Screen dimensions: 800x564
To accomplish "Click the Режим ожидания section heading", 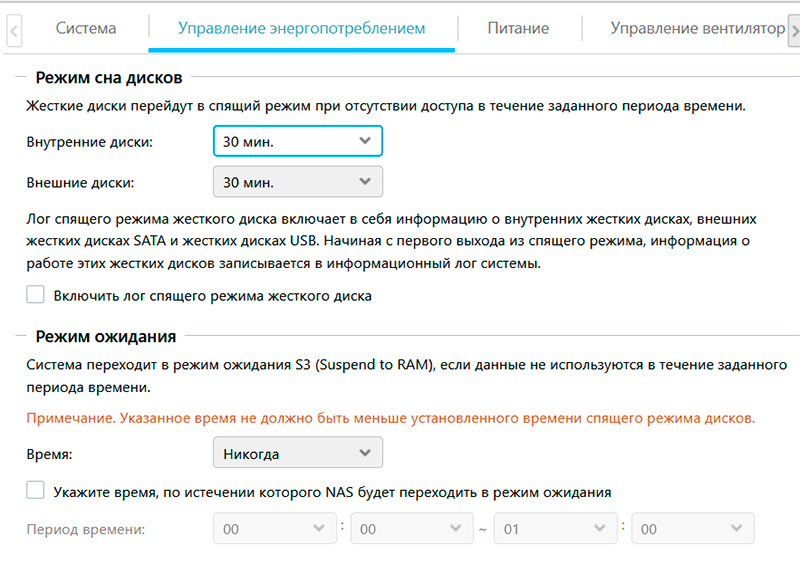I will (x=105, y=336).
